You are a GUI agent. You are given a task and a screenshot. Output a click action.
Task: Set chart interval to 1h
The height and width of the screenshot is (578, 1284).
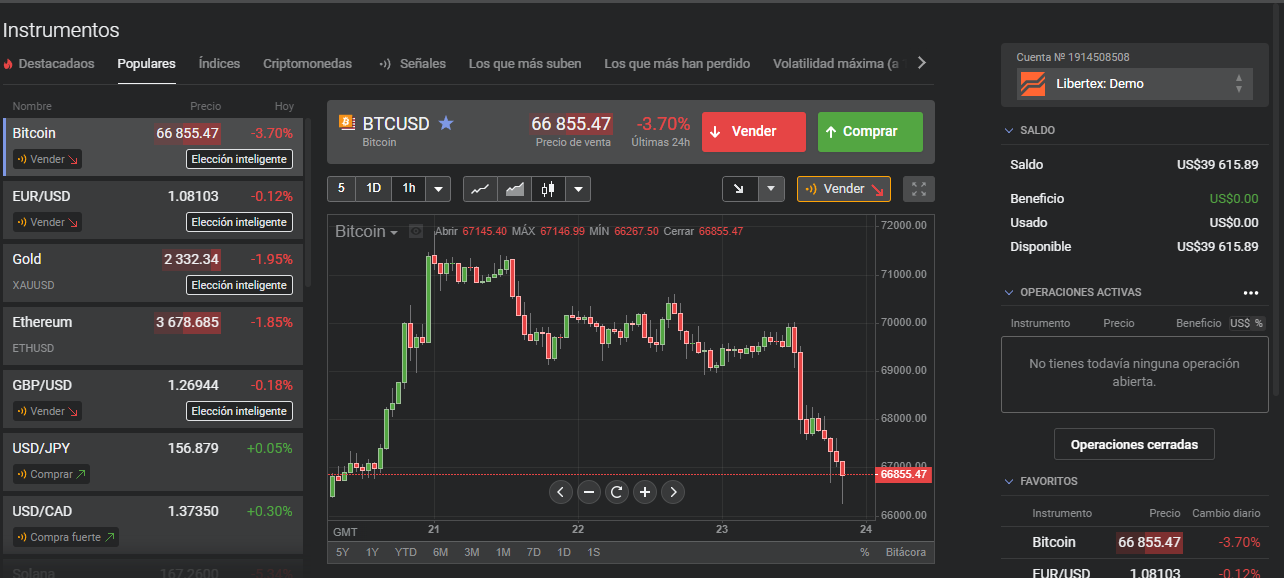coord(408,188)
